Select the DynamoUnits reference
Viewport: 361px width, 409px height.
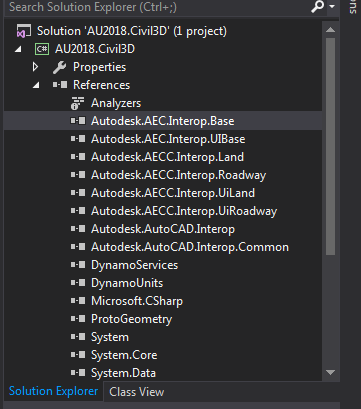click(127, 283)
